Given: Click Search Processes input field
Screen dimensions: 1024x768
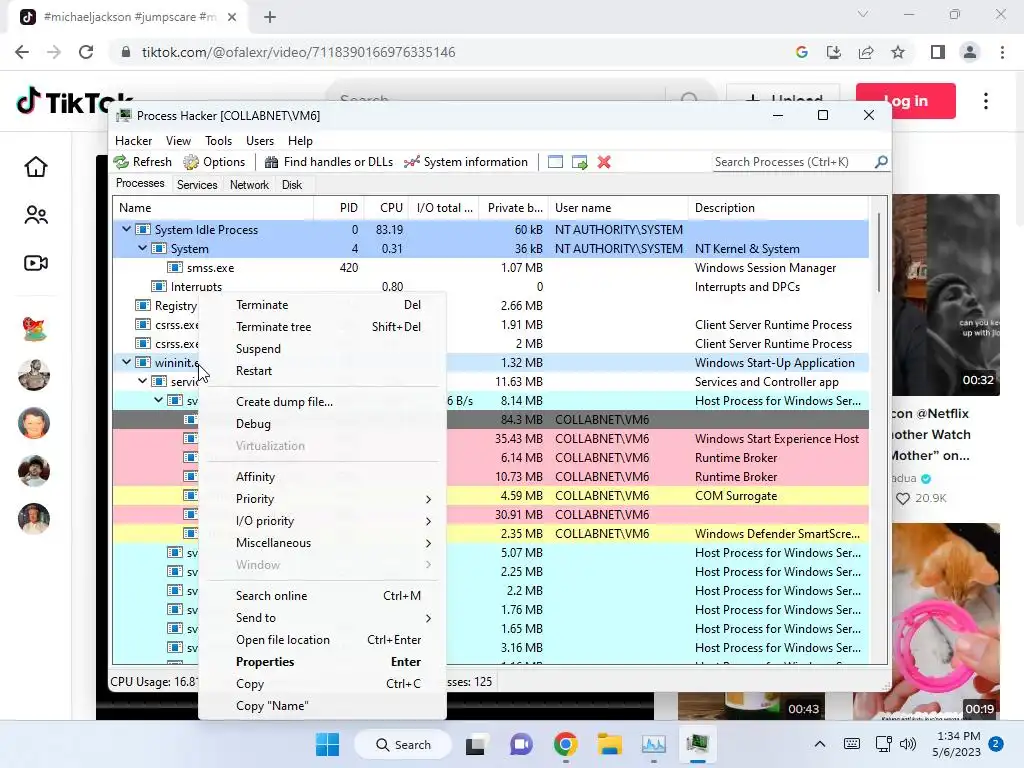Looking at the screenshot, I should pos(792,161).
